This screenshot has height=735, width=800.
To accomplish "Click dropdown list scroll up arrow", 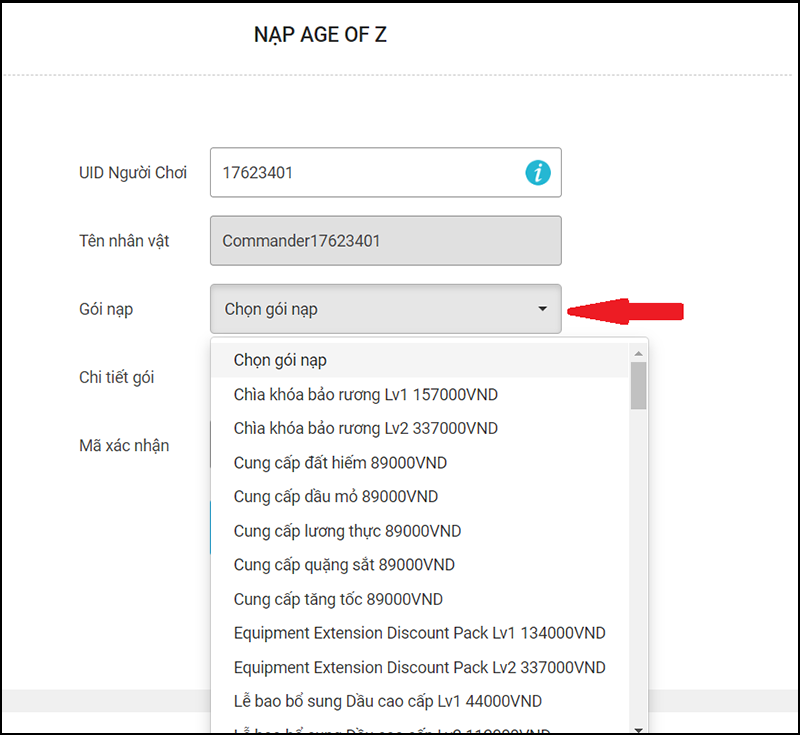I will coord(638,353).
